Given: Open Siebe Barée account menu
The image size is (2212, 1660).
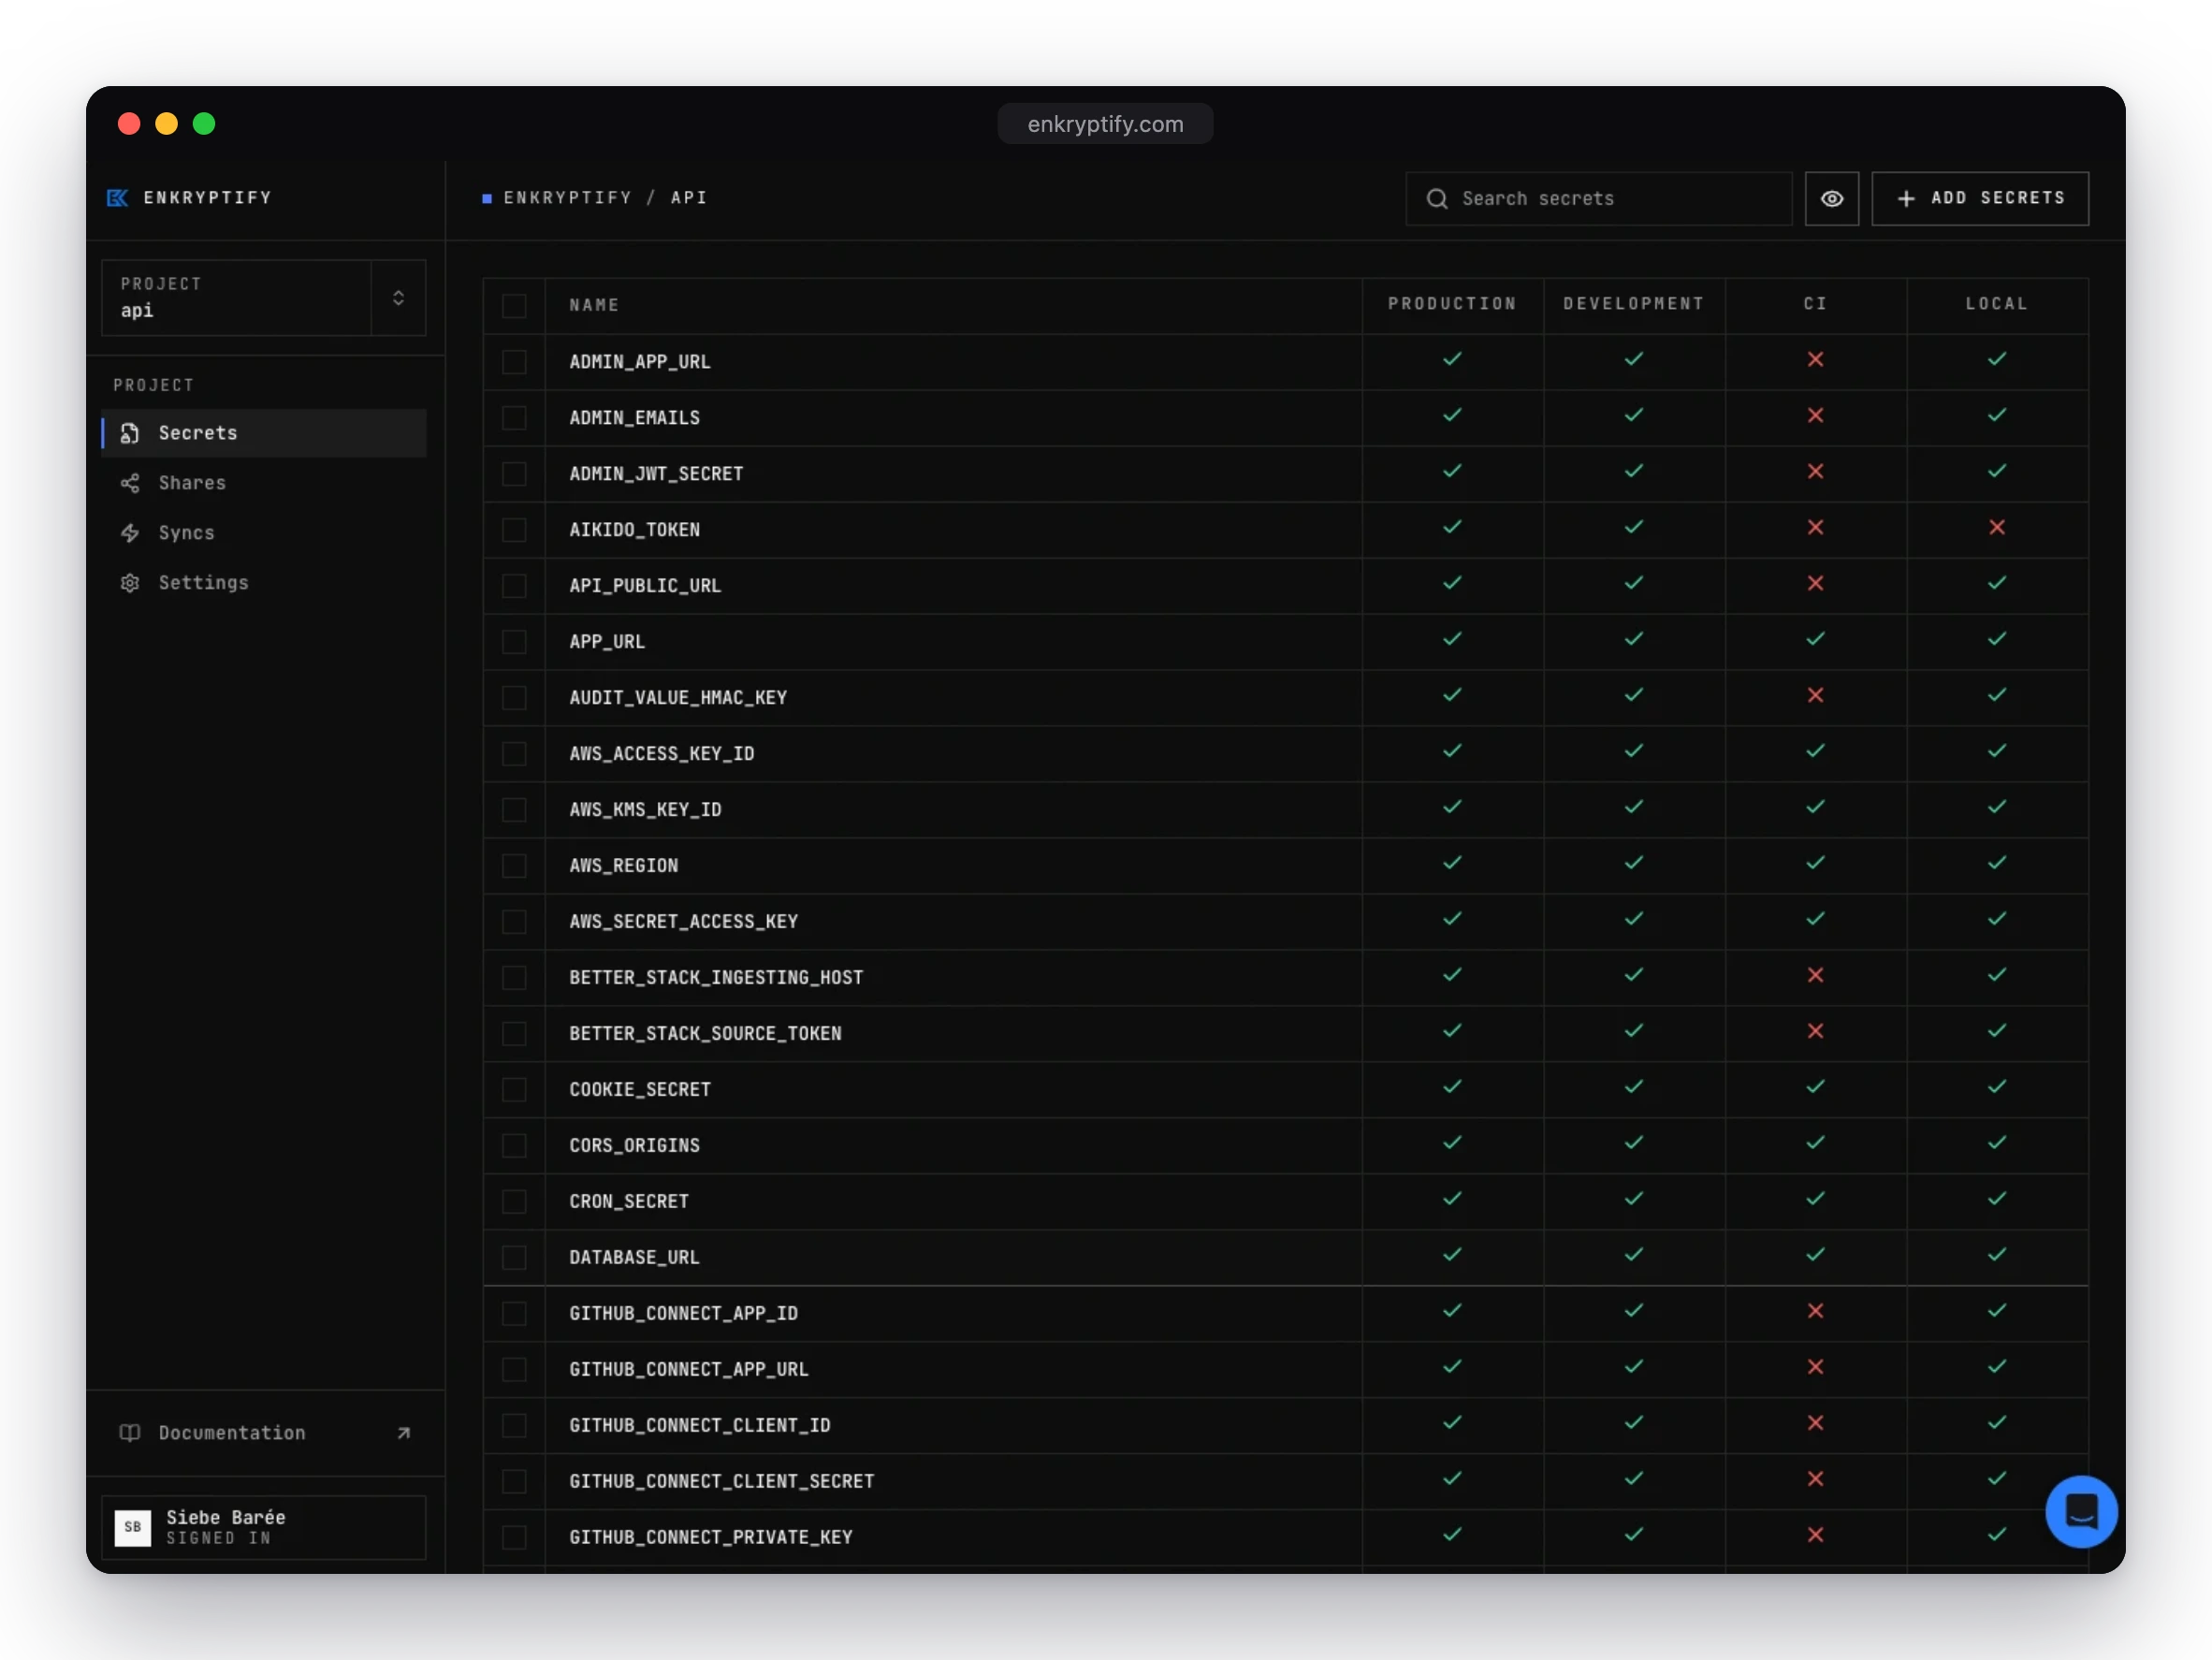Looking at the screenshot, I should click(264, 1527).
